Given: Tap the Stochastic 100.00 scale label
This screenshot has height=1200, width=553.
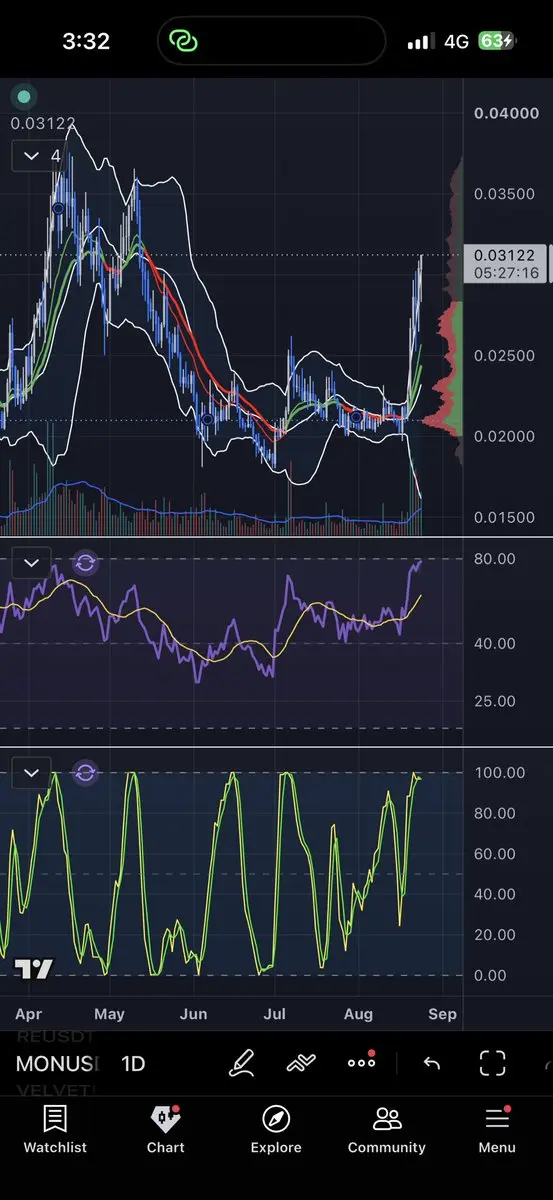Looking at the screenshot, I should [x=499, y=772].
